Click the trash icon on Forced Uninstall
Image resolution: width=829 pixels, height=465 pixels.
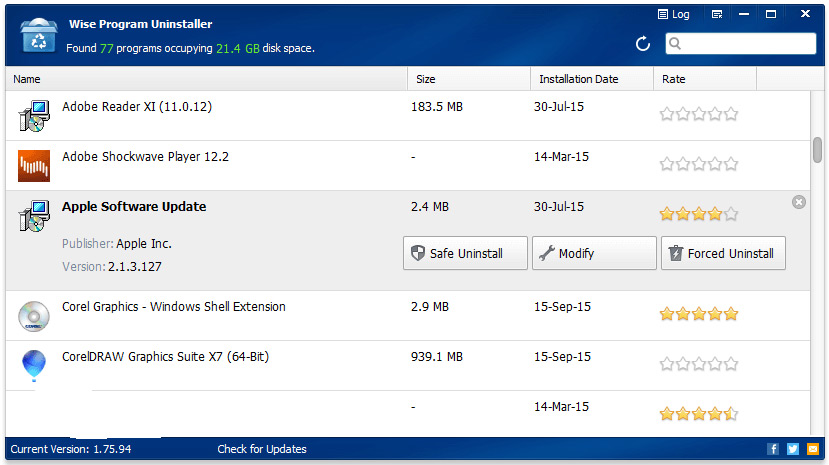[676, 253]
